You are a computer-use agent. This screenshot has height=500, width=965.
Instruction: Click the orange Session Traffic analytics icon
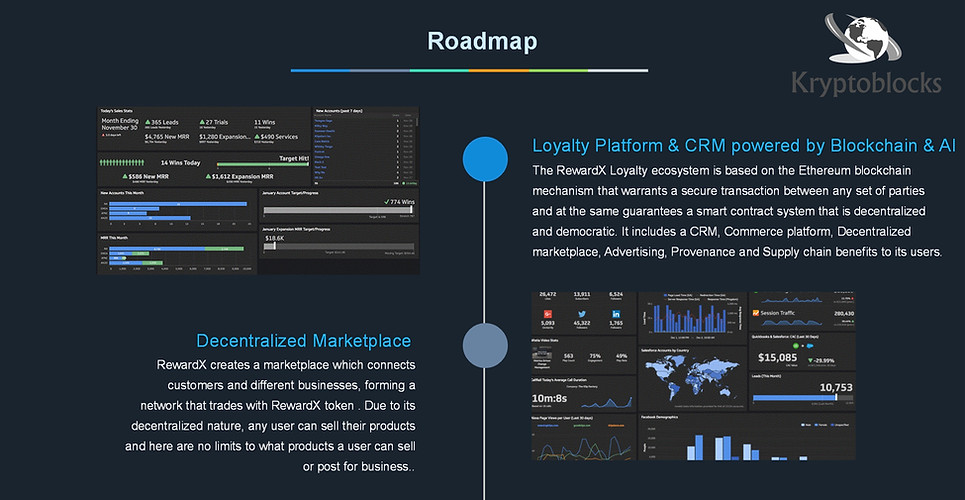pos(756,313)
